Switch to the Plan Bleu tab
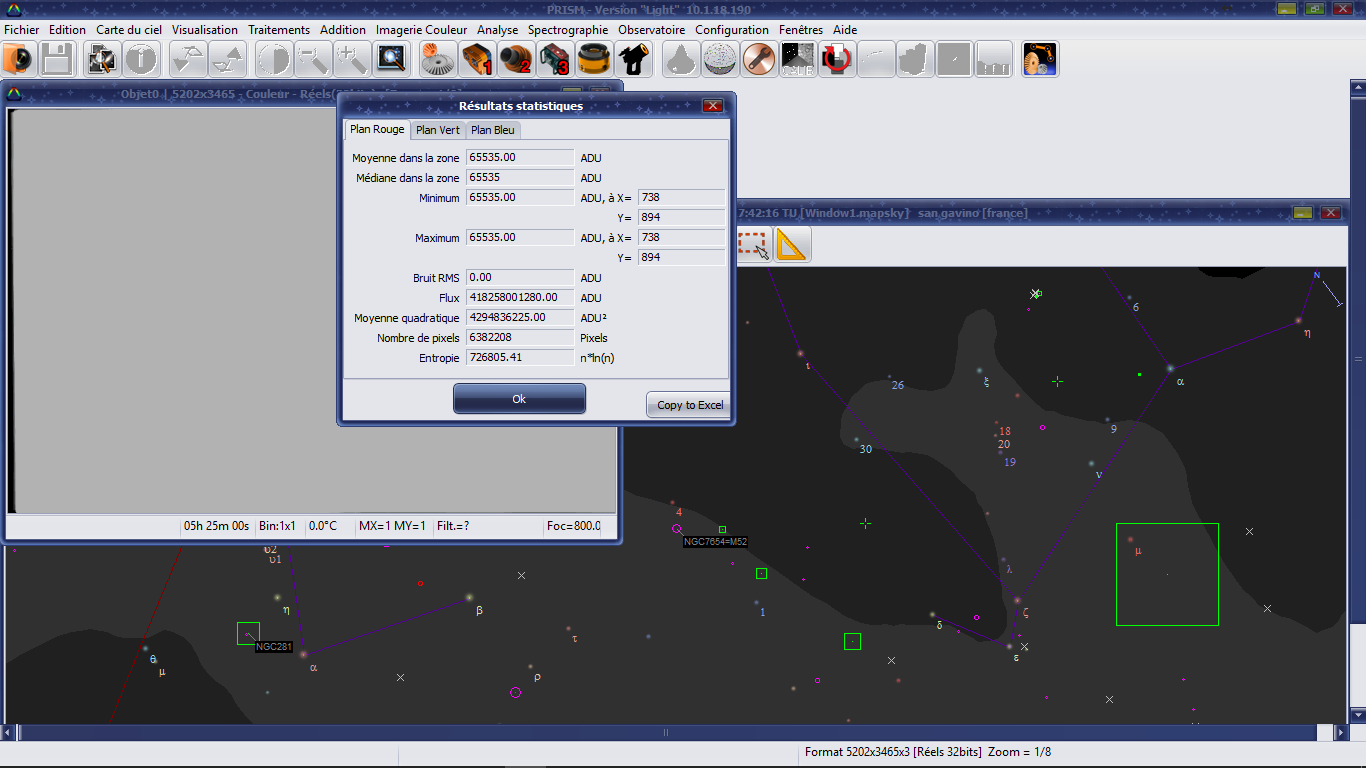The width and height of the screenshot is (1366, 768). (x=493, y=130)
